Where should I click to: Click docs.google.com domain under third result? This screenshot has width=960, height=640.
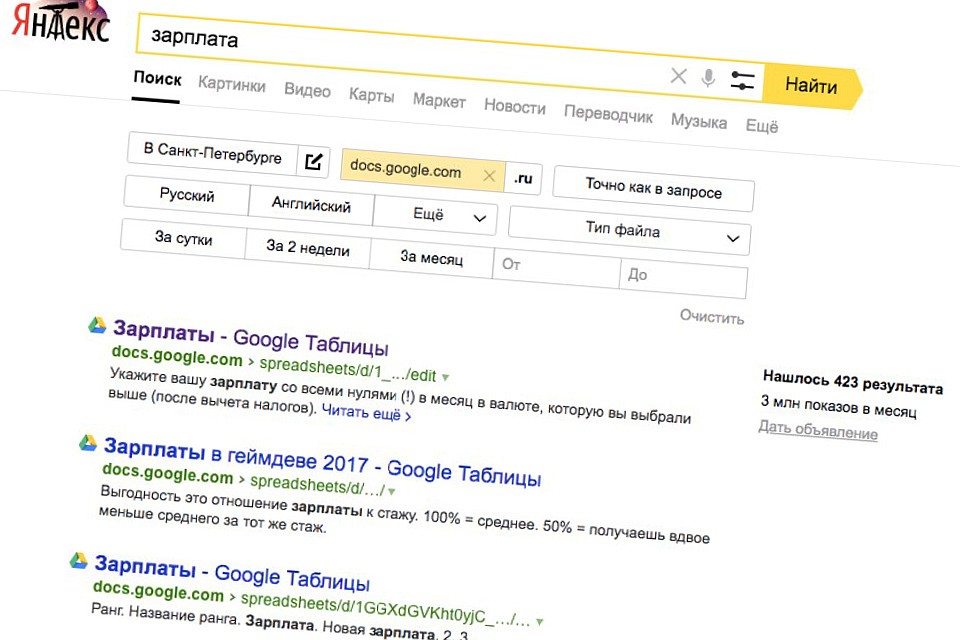click(x=158, y=591)
